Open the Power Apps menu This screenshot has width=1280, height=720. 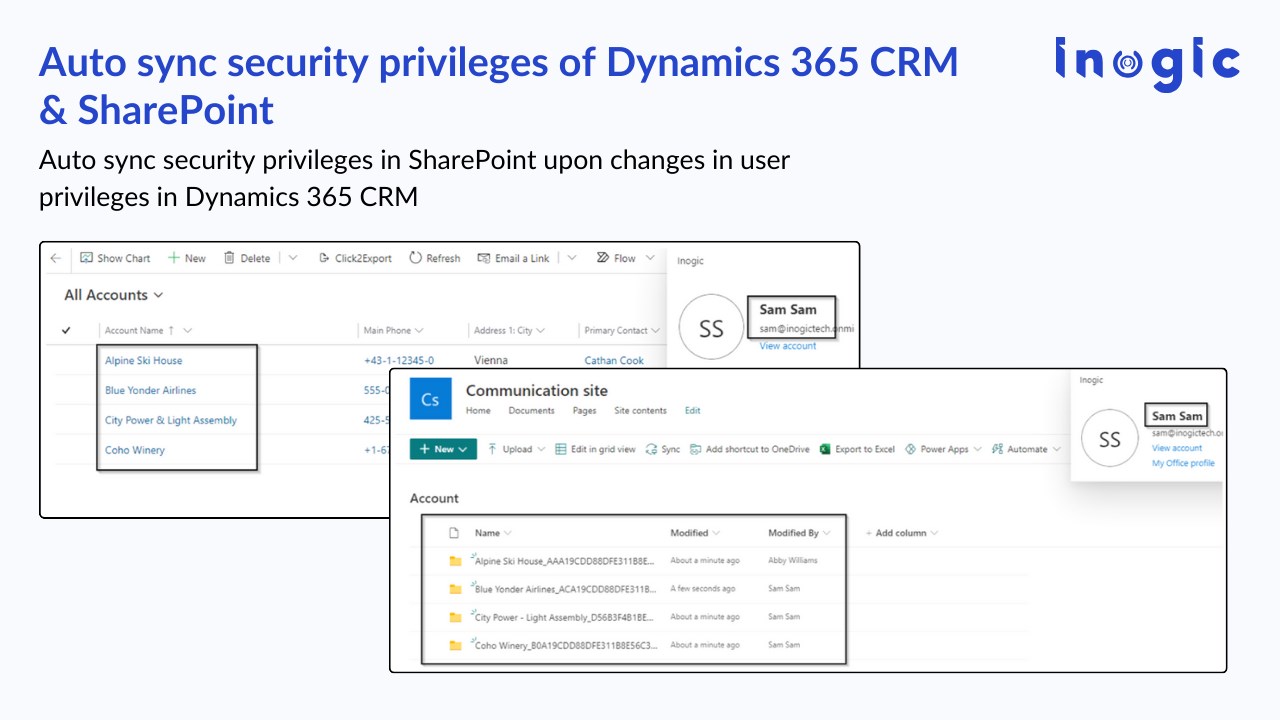[x=943, y=449]
